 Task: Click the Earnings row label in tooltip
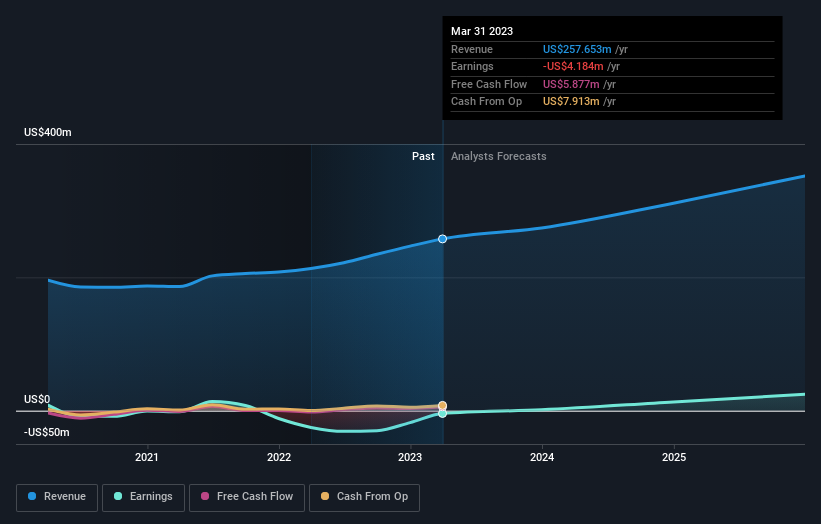point(472,66)
